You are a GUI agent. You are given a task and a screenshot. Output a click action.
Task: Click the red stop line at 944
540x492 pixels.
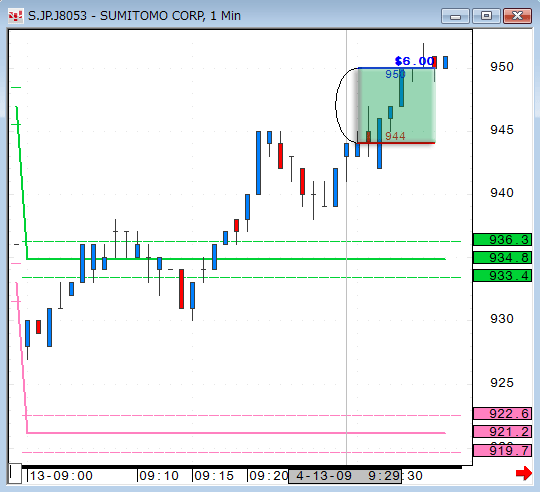click(x=397, y=143)
